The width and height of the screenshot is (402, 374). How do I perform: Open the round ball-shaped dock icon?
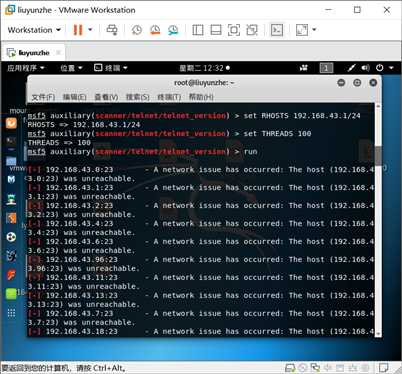pyautogui.click(x=11, y=237)
